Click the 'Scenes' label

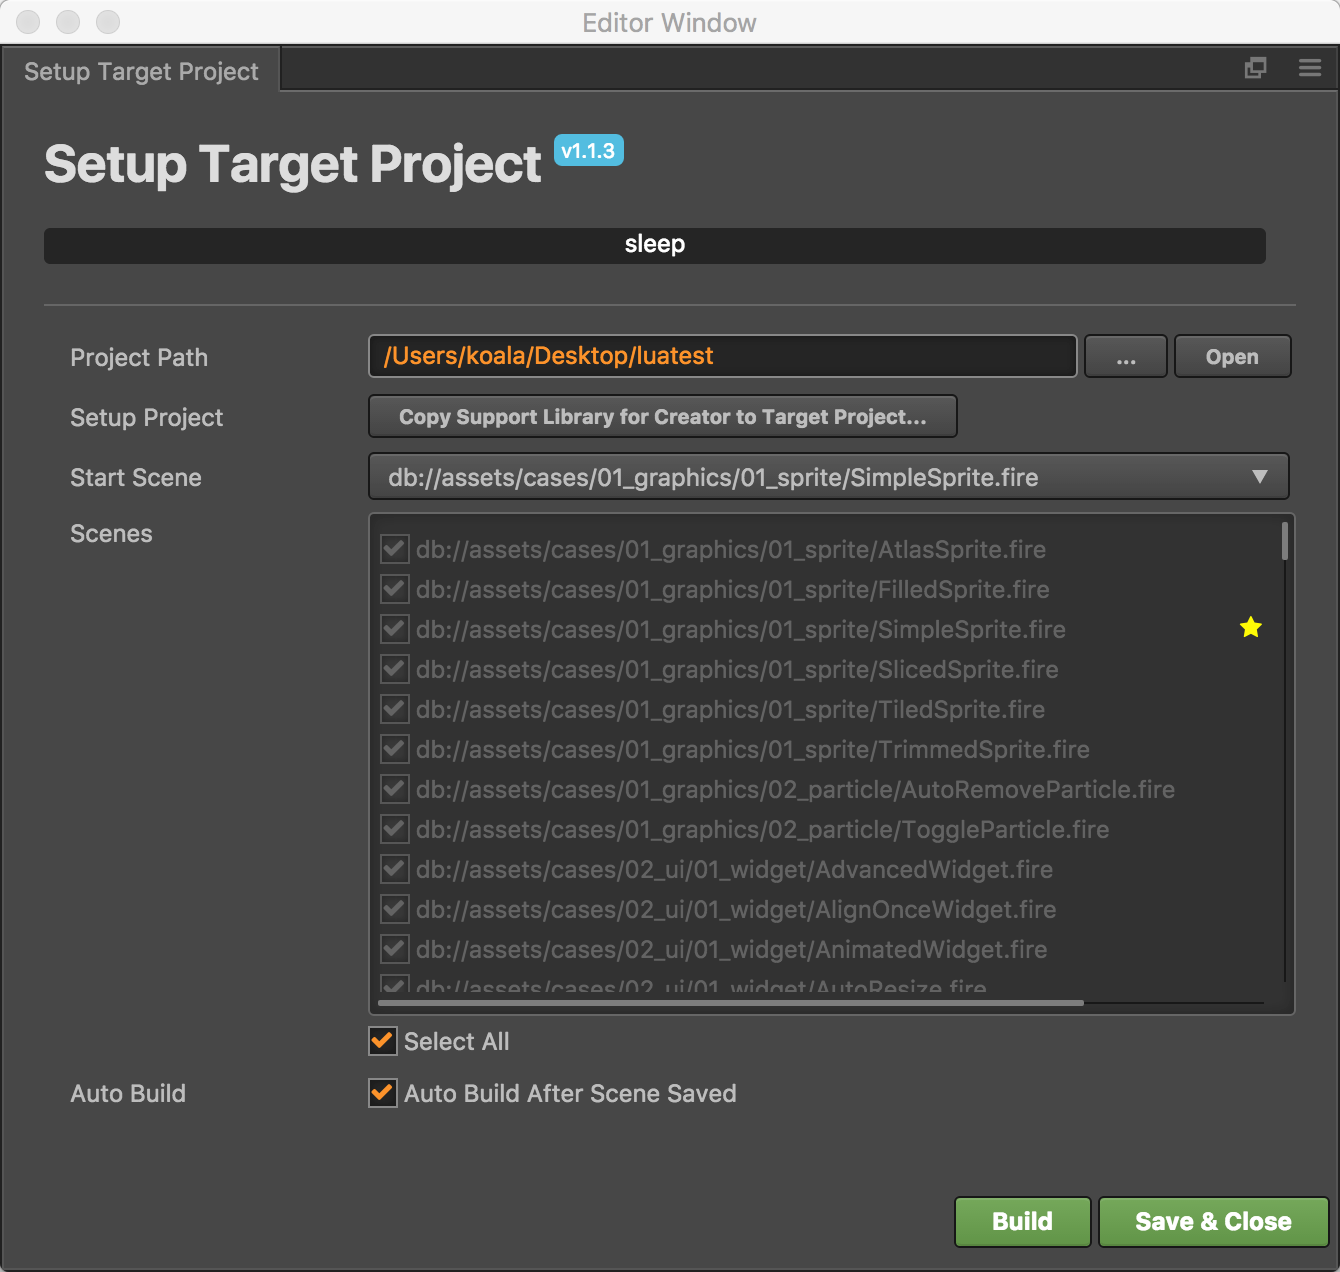tap(111, 534)
